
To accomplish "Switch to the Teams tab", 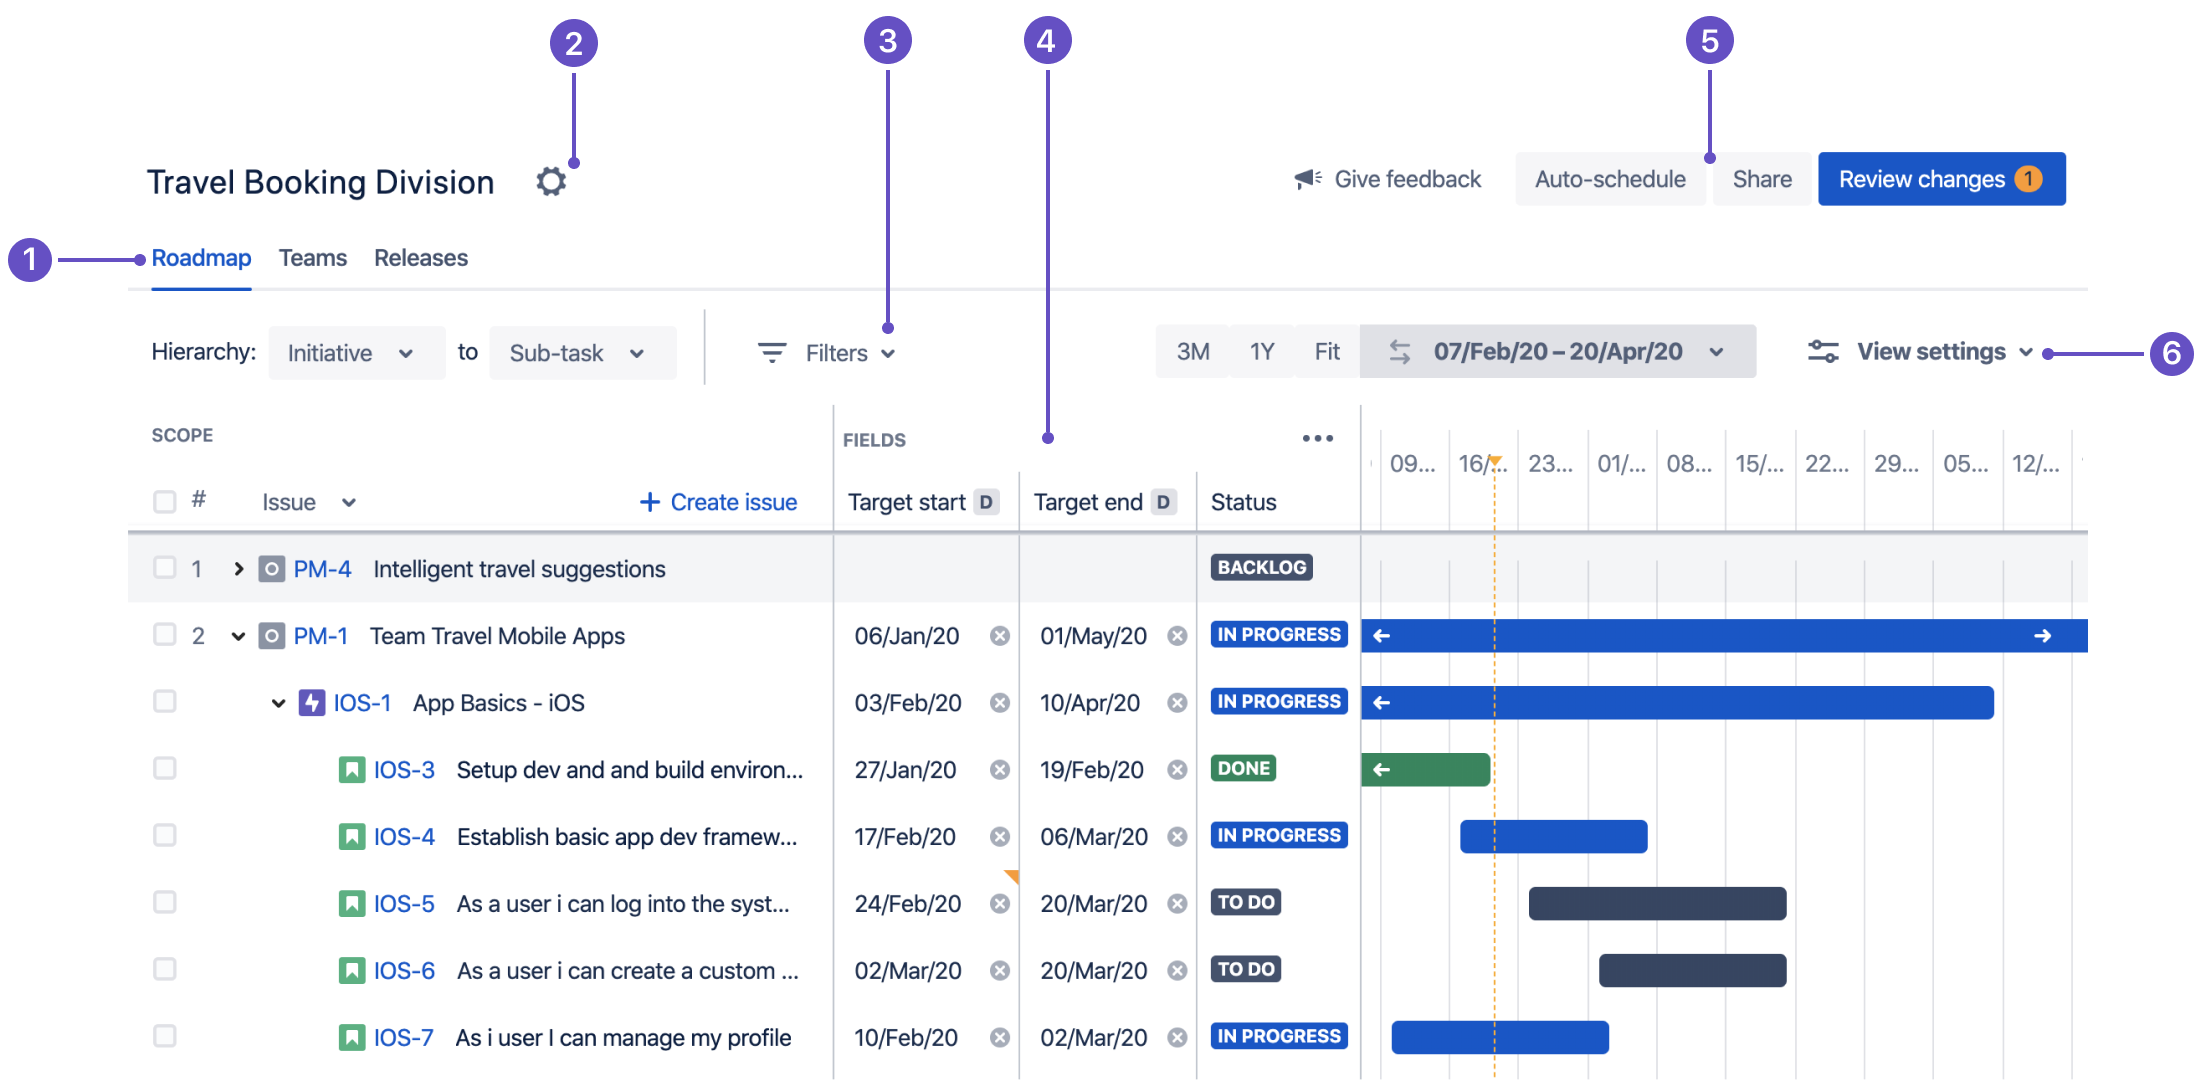I will coord(313,258).
